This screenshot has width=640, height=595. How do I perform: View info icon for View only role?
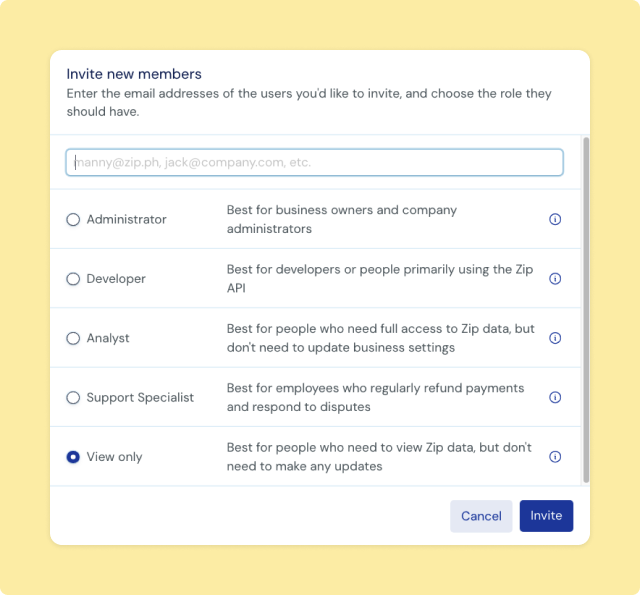555,457
